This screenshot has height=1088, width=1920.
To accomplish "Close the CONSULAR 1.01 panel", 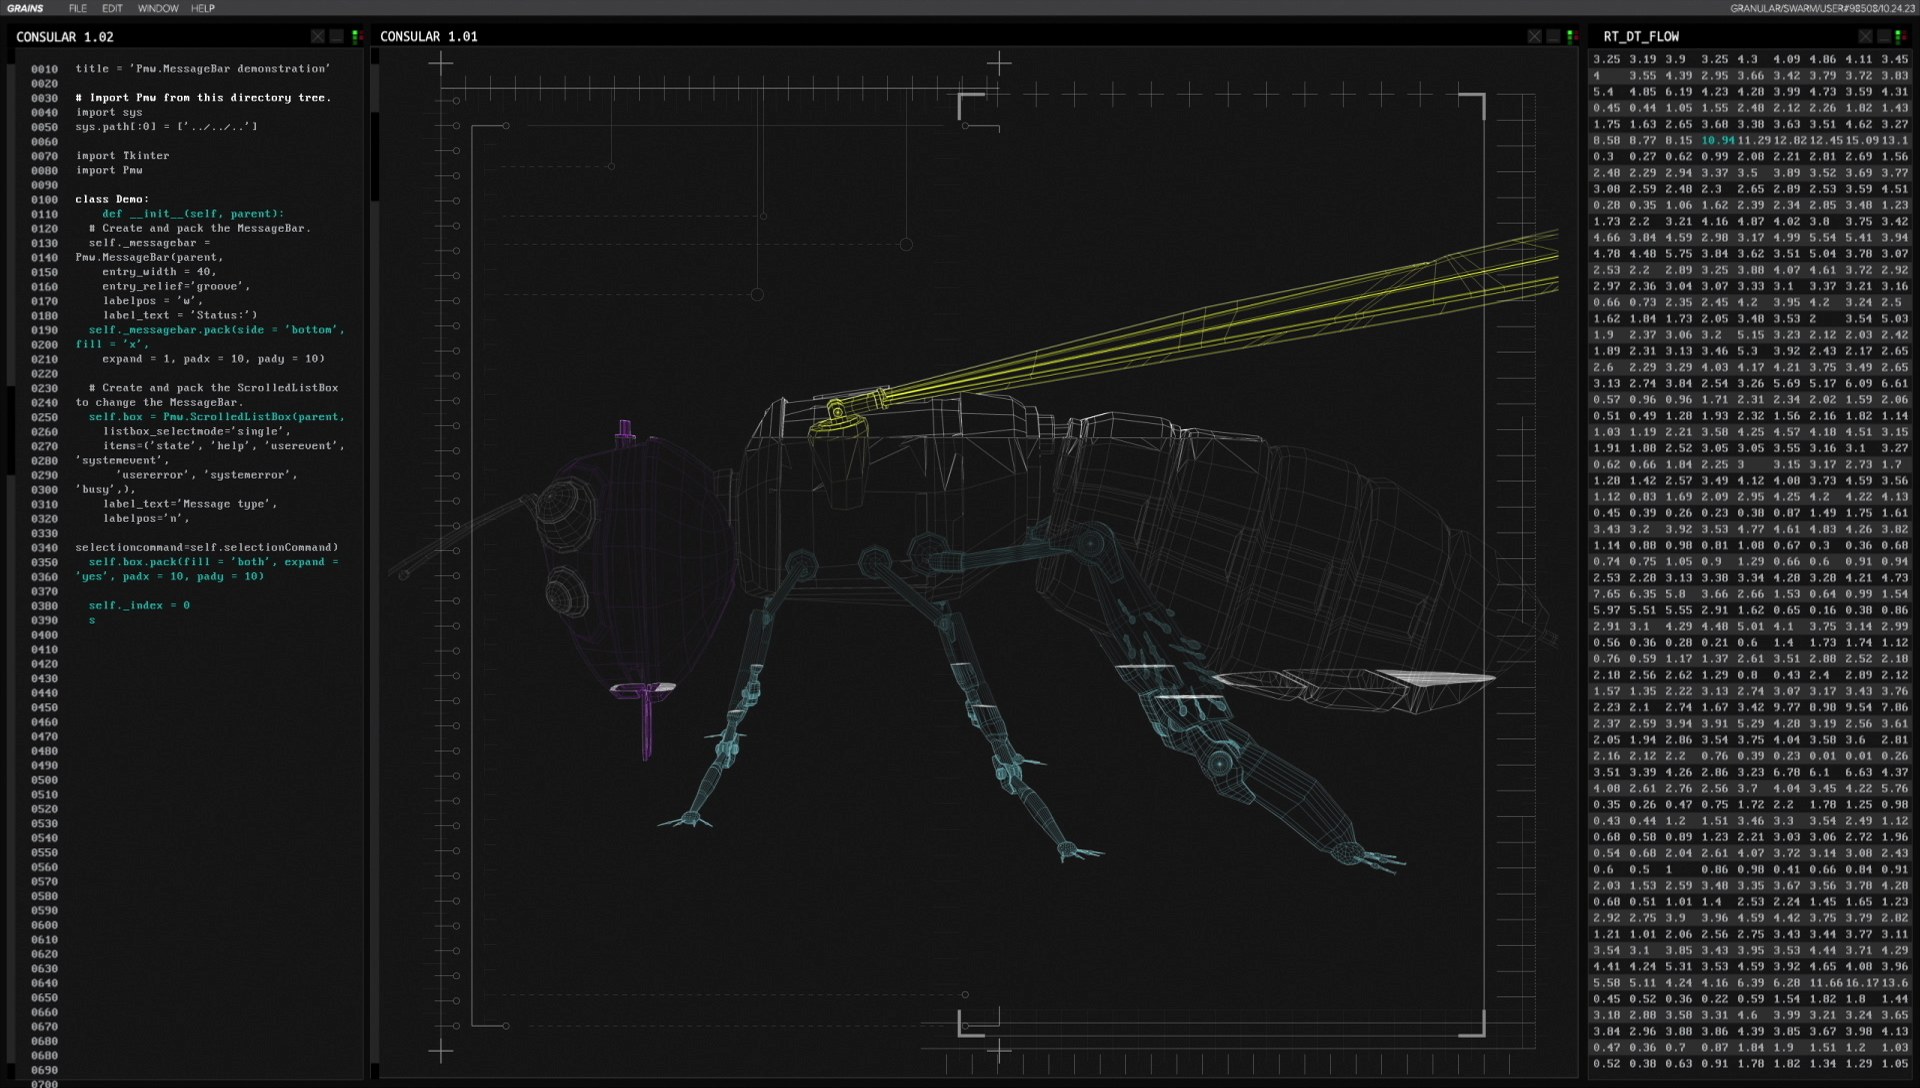I will pos(1534,36).
